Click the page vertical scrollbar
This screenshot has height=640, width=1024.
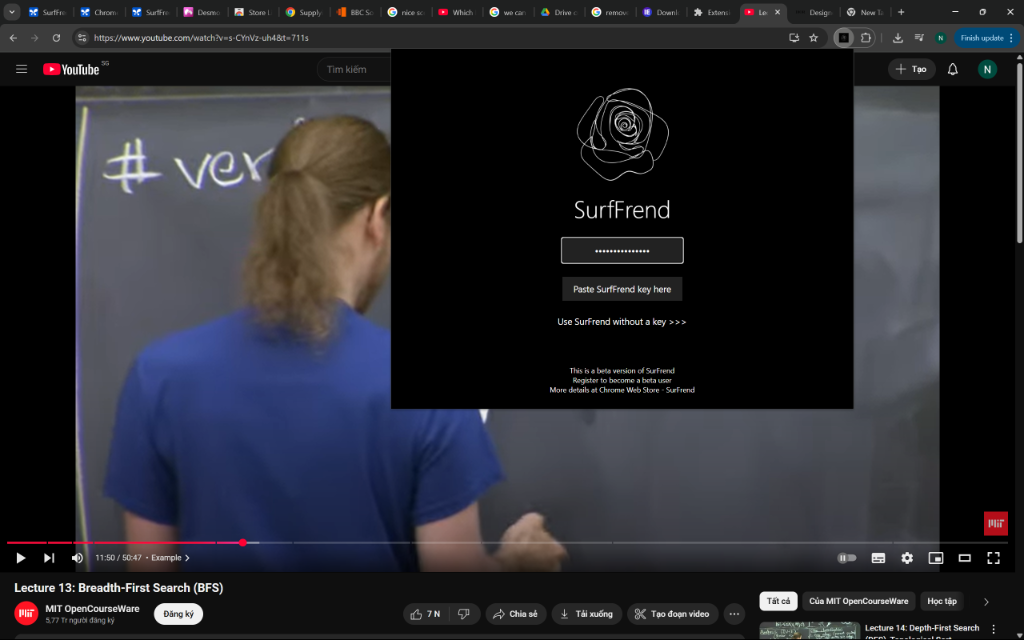click(1019, 153)
